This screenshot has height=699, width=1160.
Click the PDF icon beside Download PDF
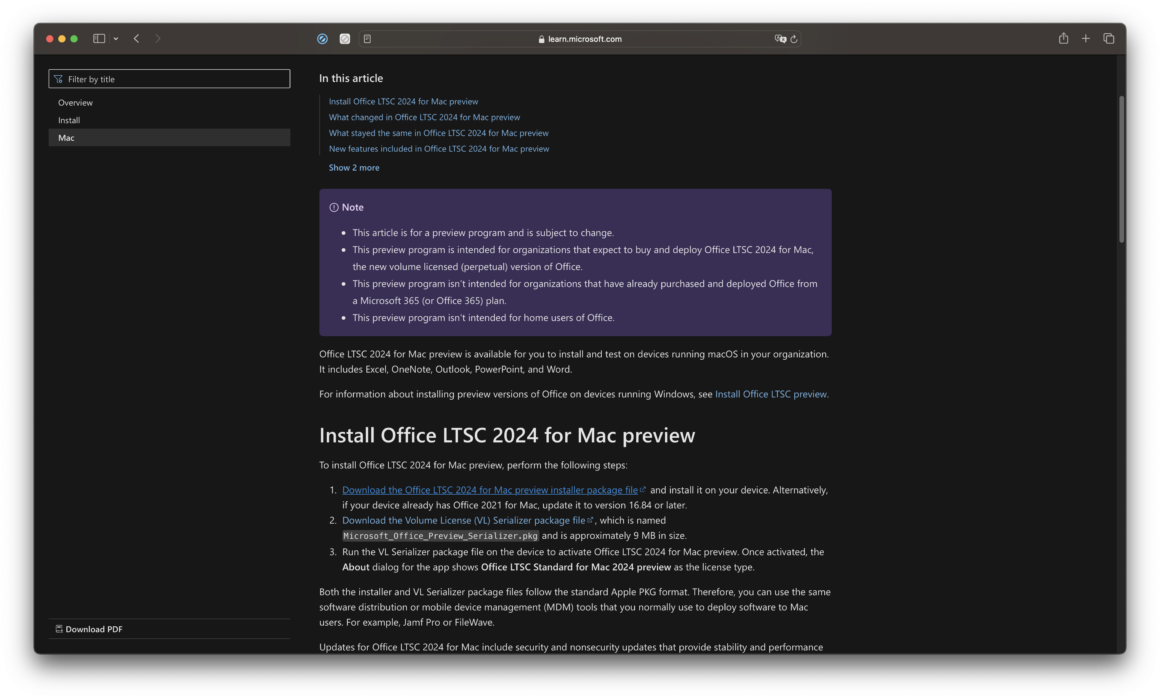(x=59, y=629)
